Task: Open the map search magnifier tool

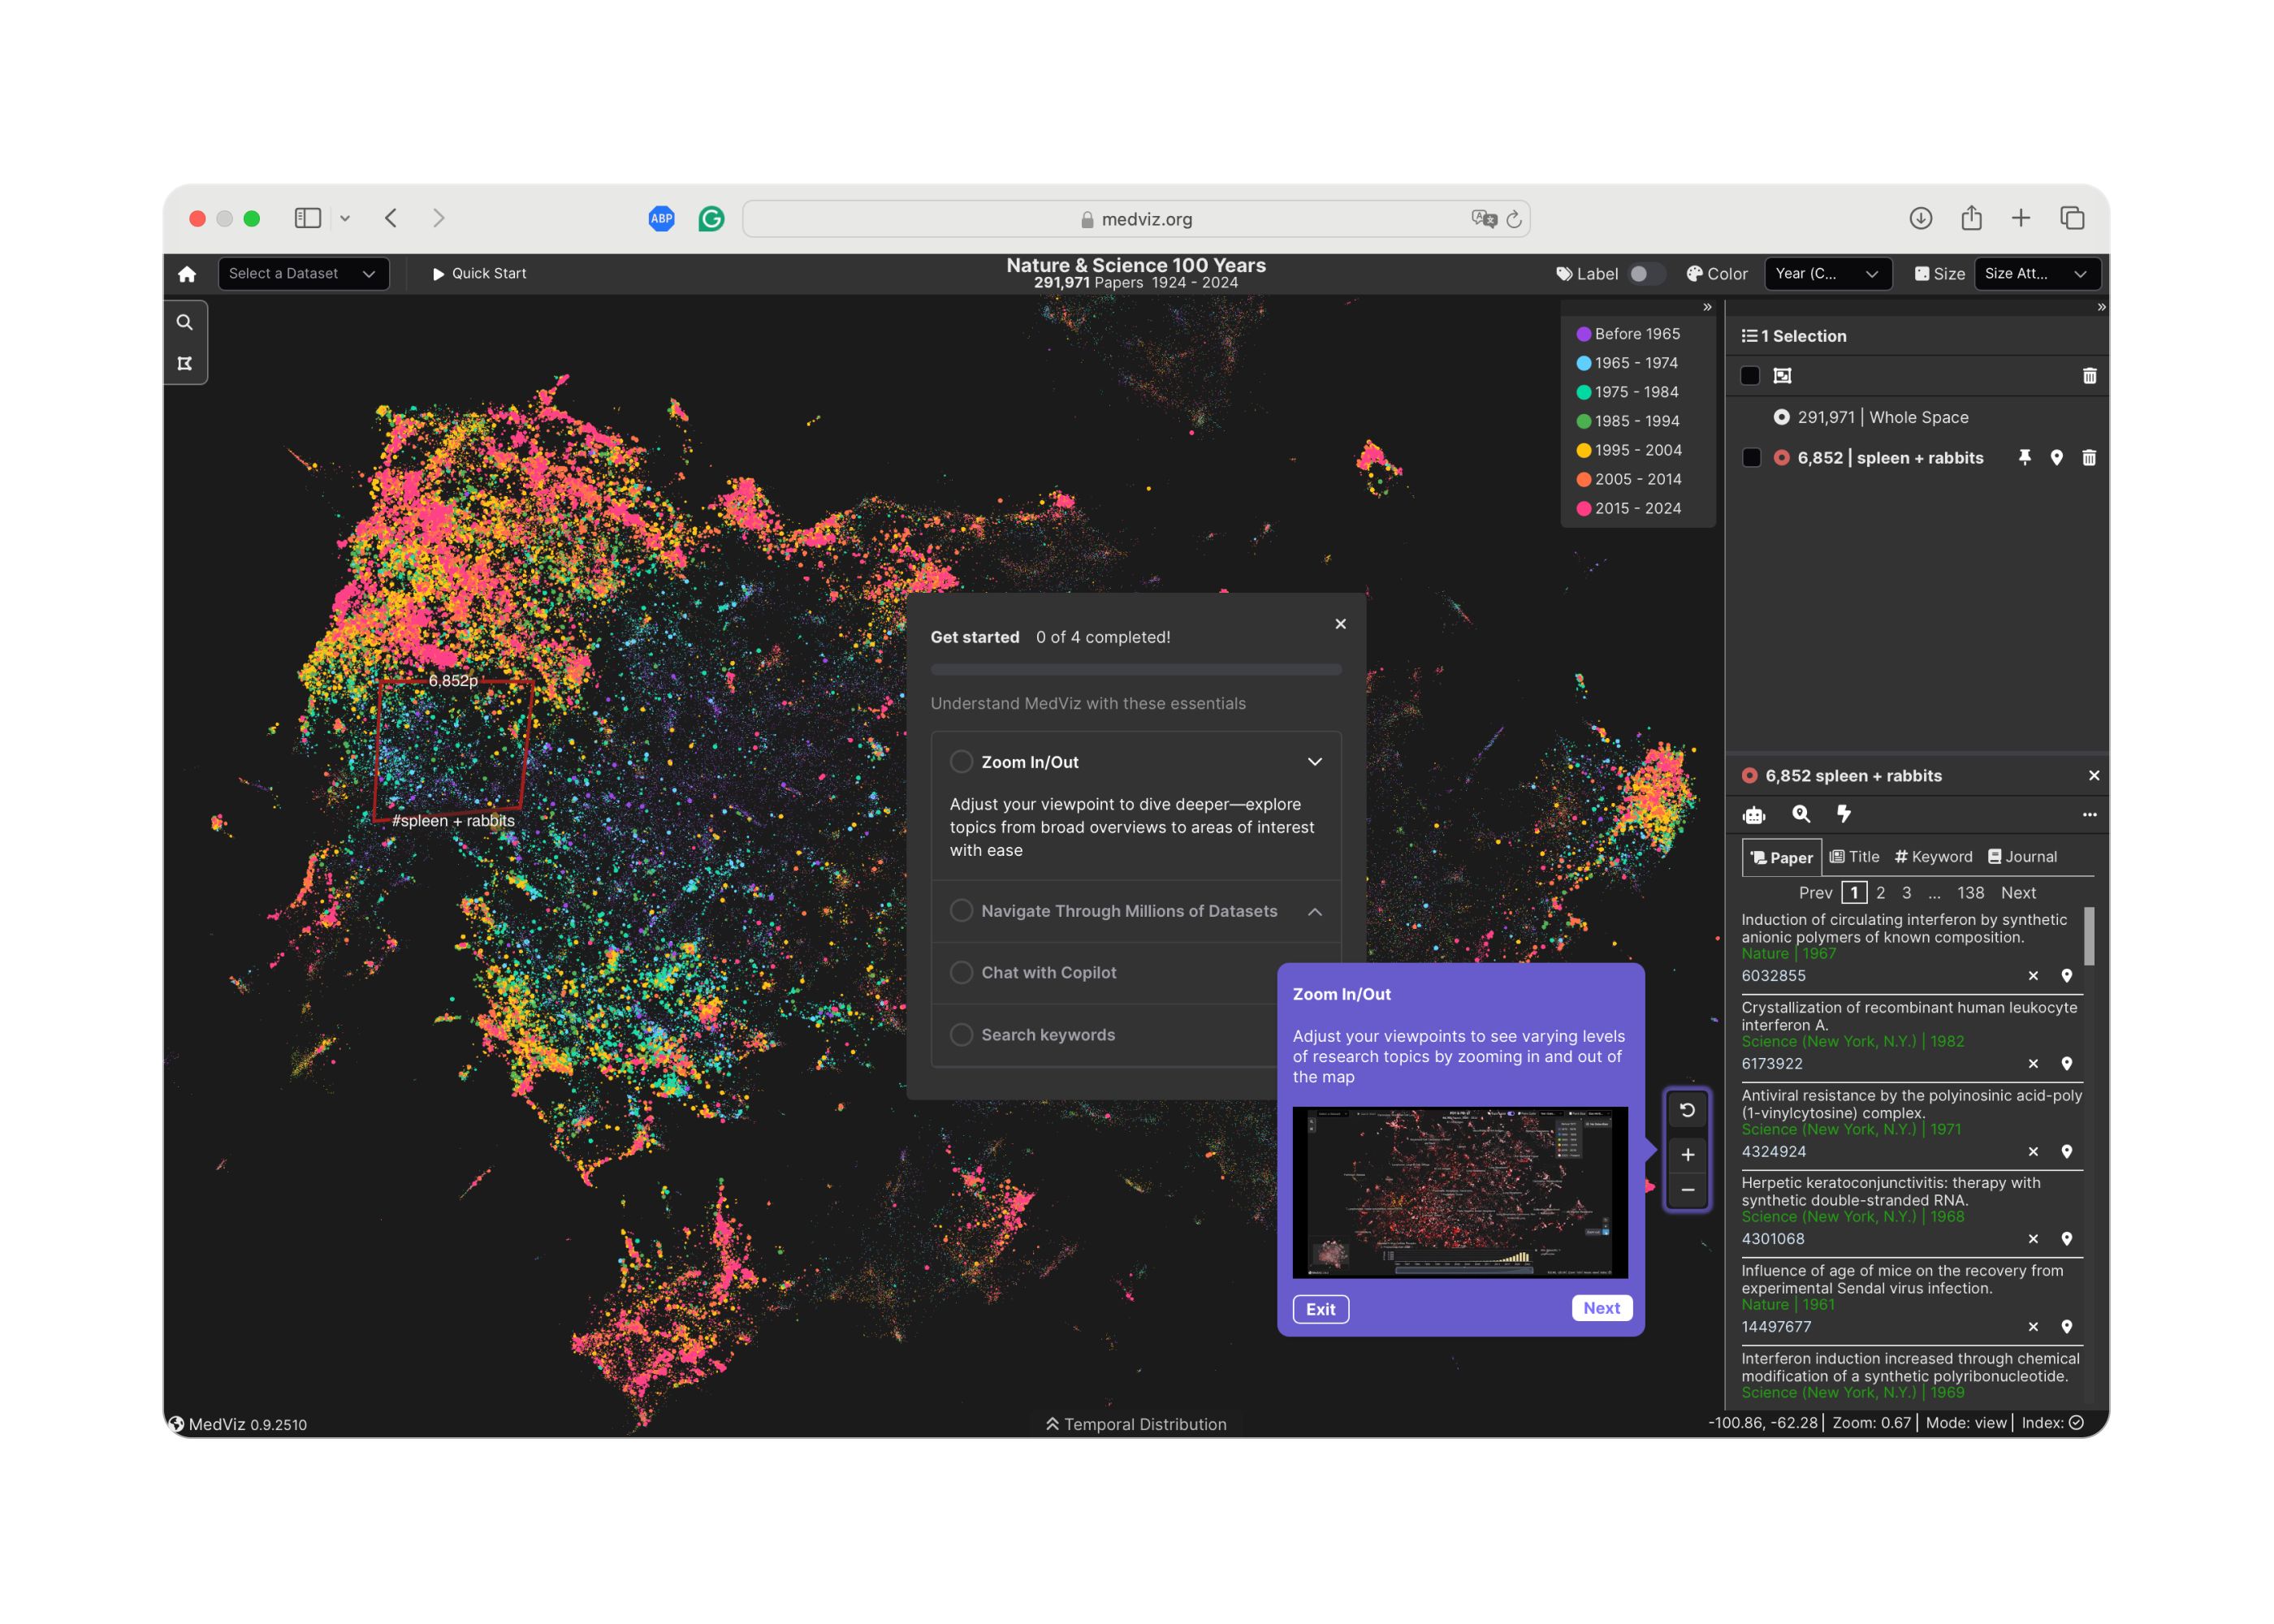Action: coord(185,322)
